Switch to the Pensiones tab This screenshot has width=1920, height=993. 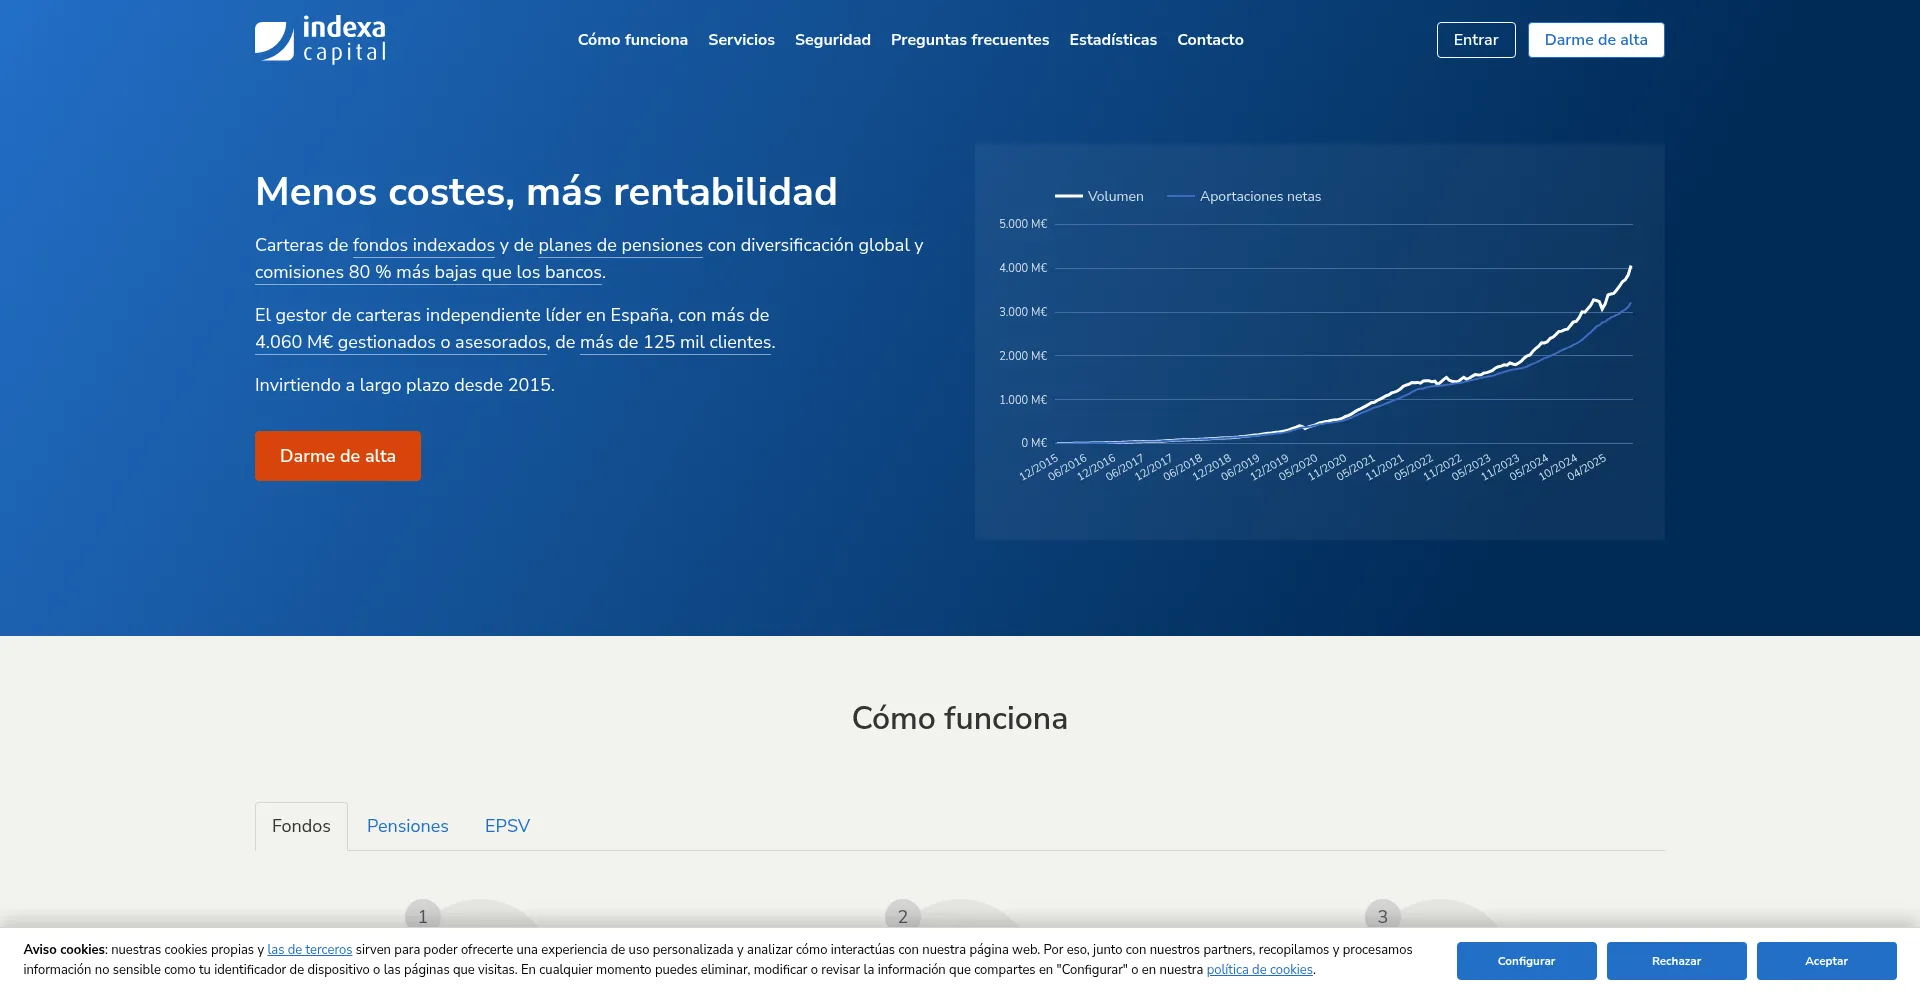coord(407,826)
